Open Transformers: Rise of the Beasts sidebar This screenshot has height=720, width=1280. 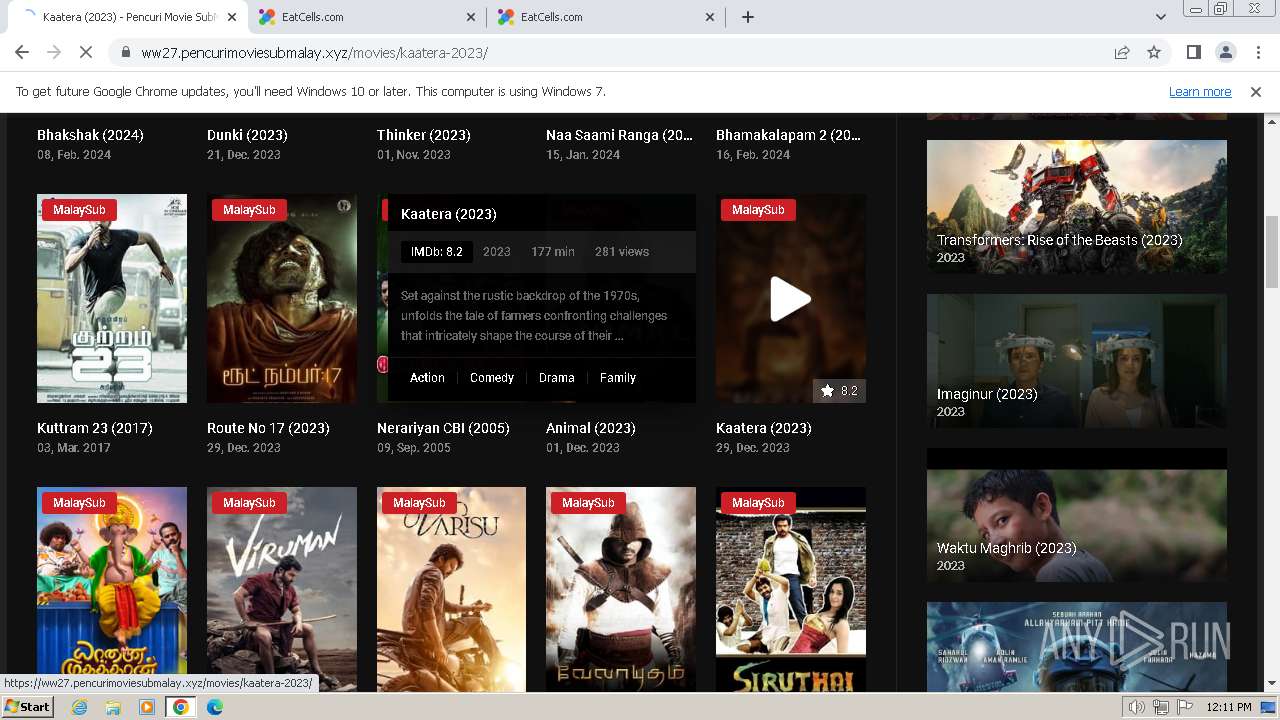[1077, 206]
